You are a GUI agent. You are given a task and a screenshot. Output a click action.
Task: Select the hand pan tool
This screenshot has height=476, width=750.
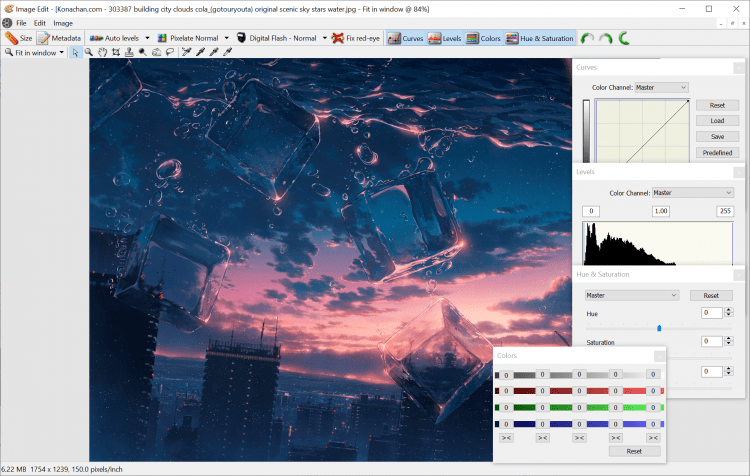point(102,52)
